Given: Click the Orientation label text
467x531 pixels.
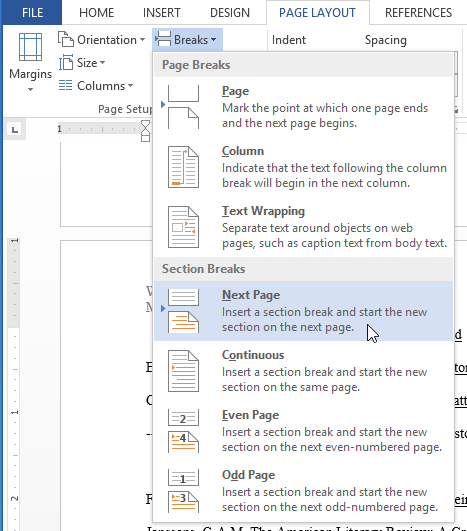Looking at the screenshot, I should [x=107, y=40].
